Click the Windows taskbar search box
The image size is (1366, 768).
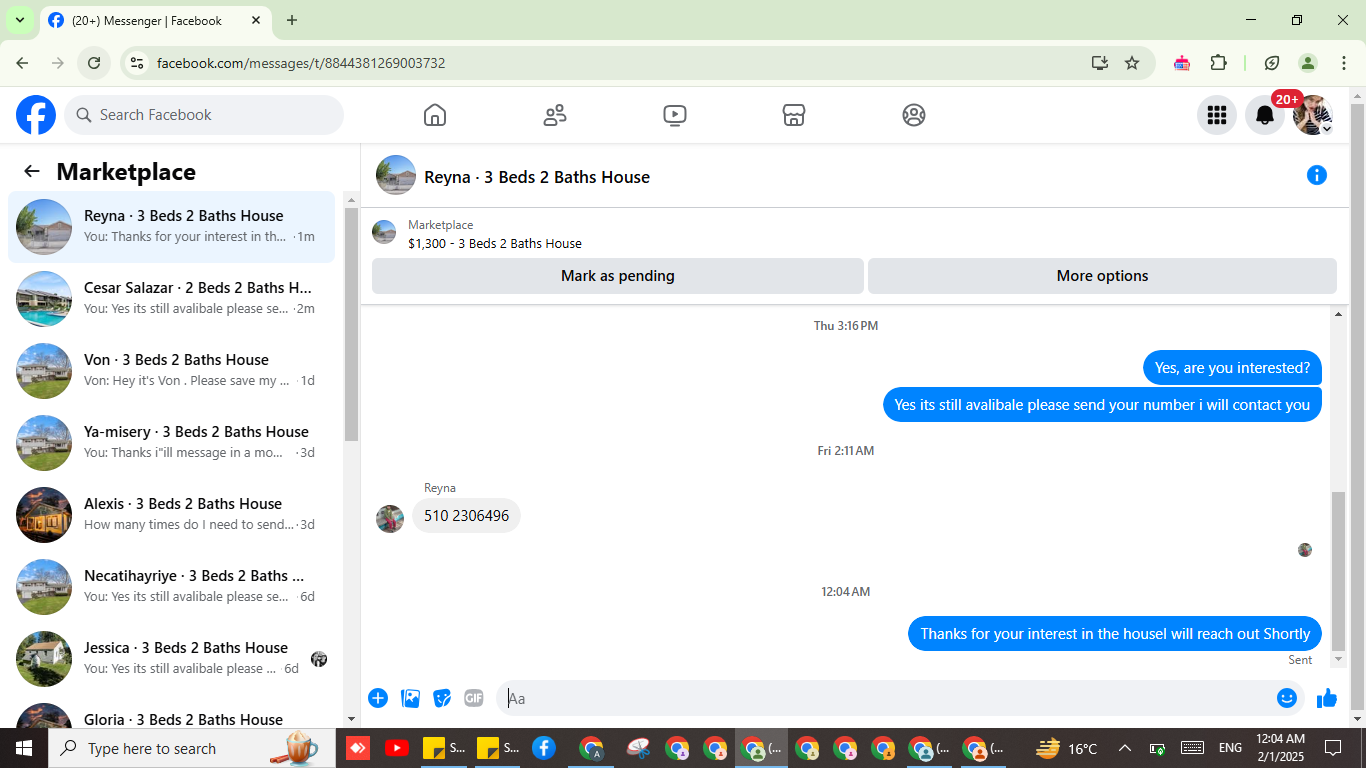click(190, 748)
